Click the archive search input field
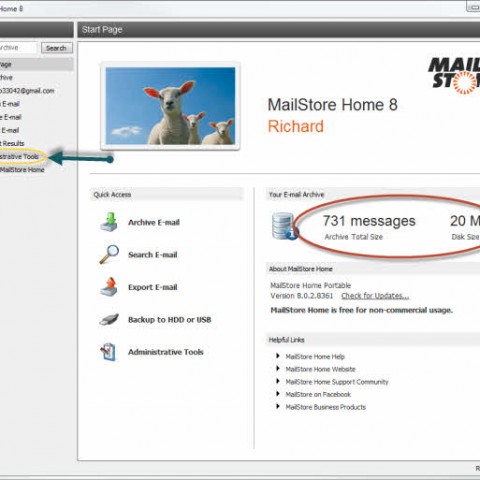Viewport: 480px width, 480px height. [x=17, y=48]
